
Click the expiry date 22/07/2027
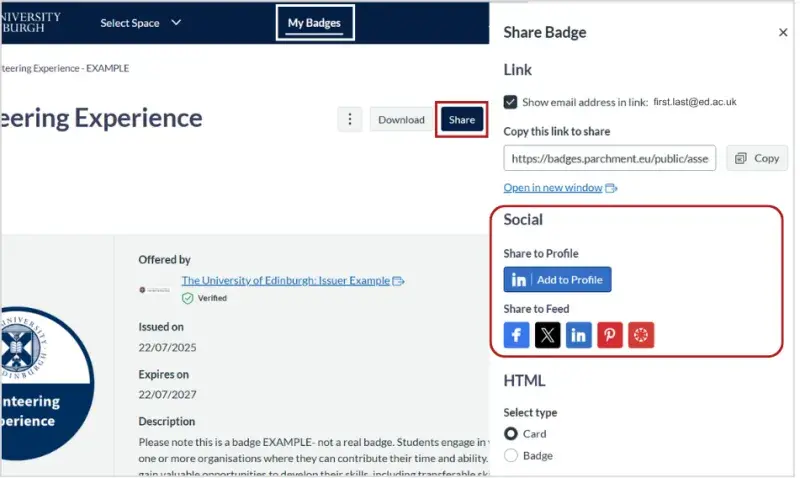(168, 396)
